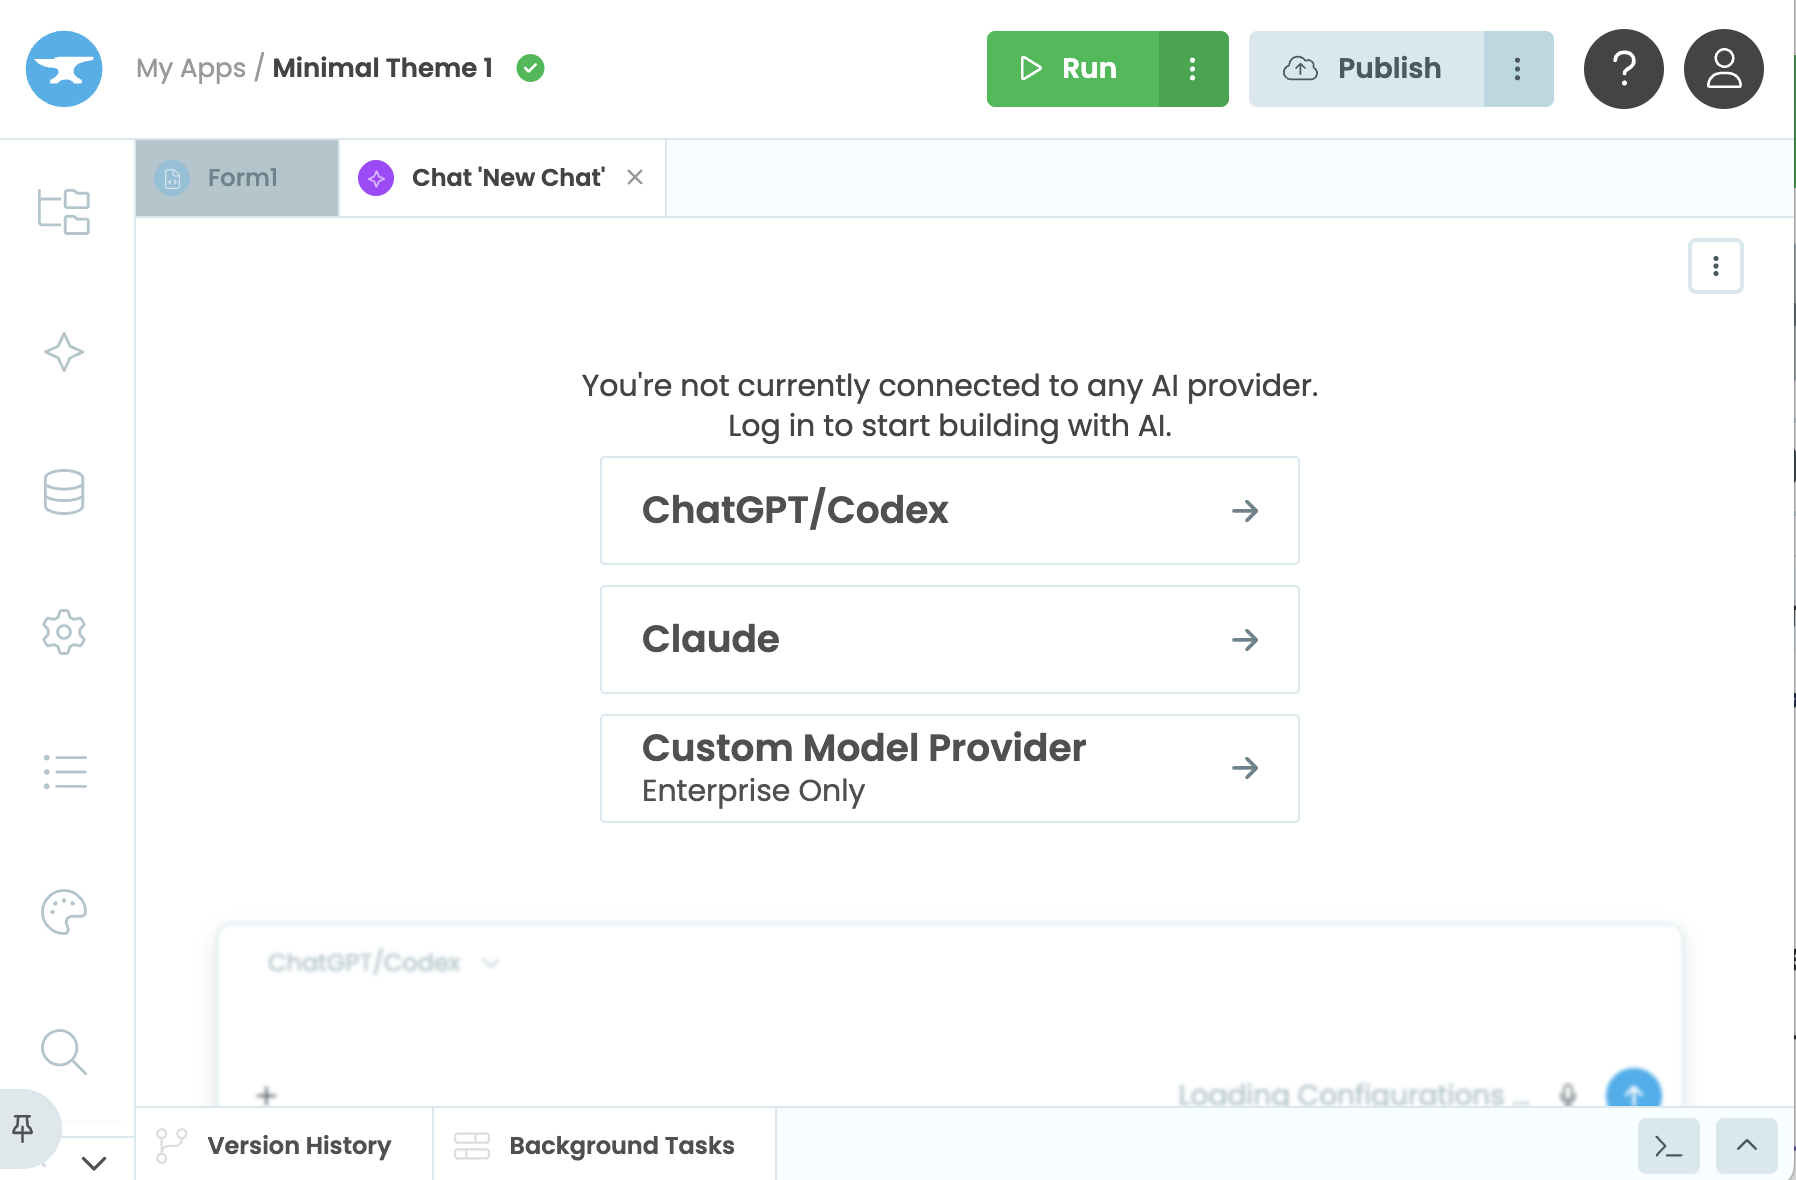Open the AI sparkle icon in sidebar

(x=64, y=352)
